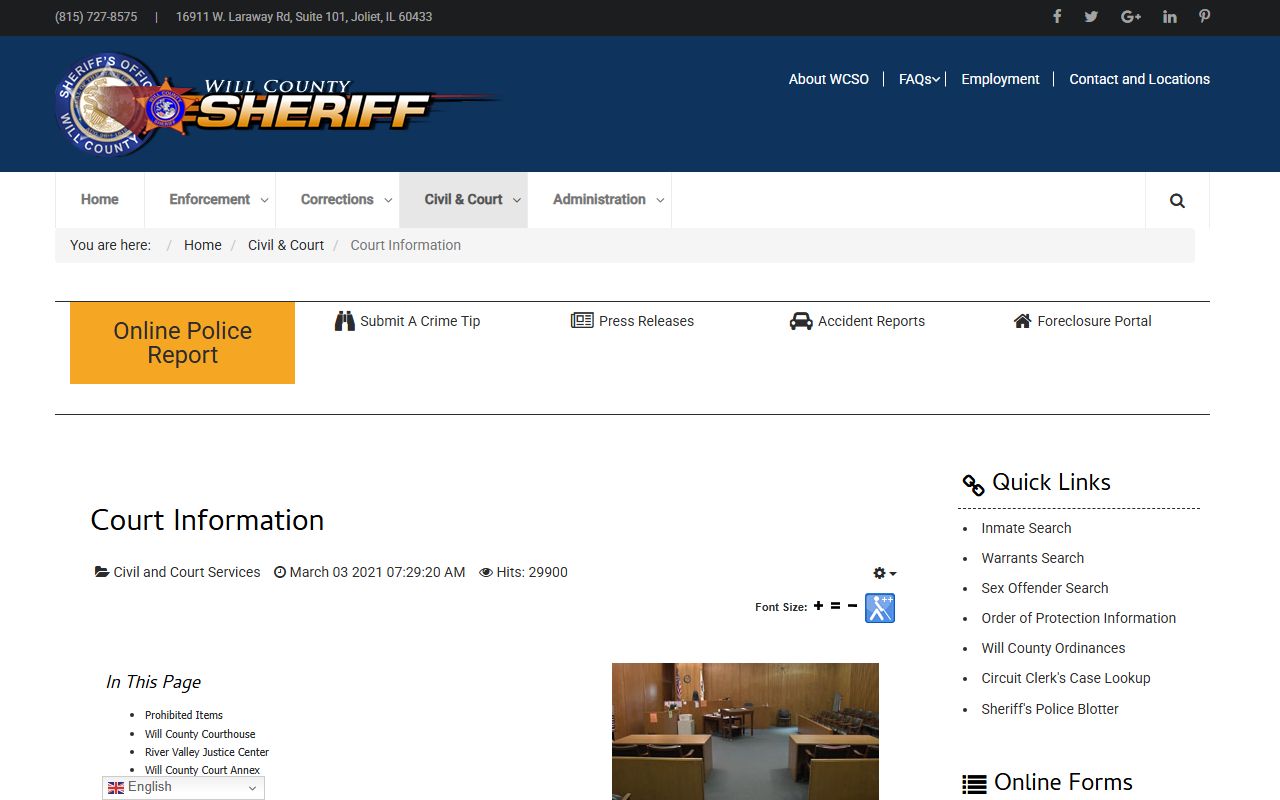Screen dimensions: 1280x800
Task: Open Civil and Court Services category link
Action: click(187, 572)
